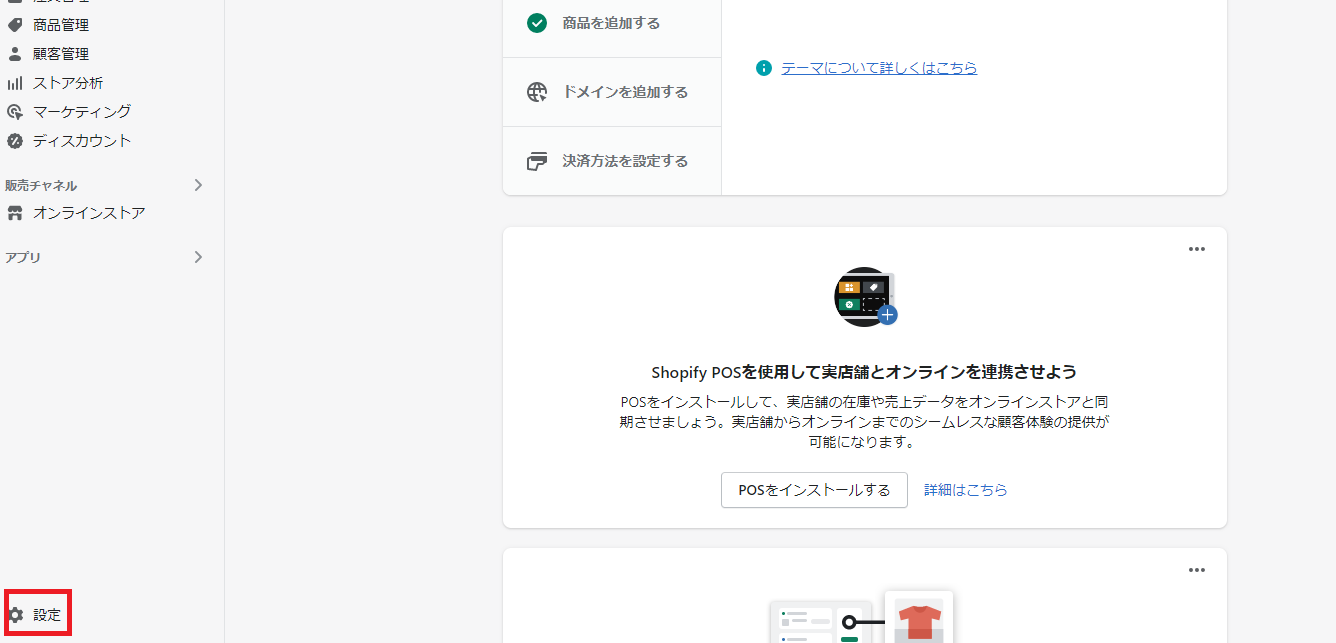
Task: Click the green checkmark on 商品を追加する
Action: point(537,23)
